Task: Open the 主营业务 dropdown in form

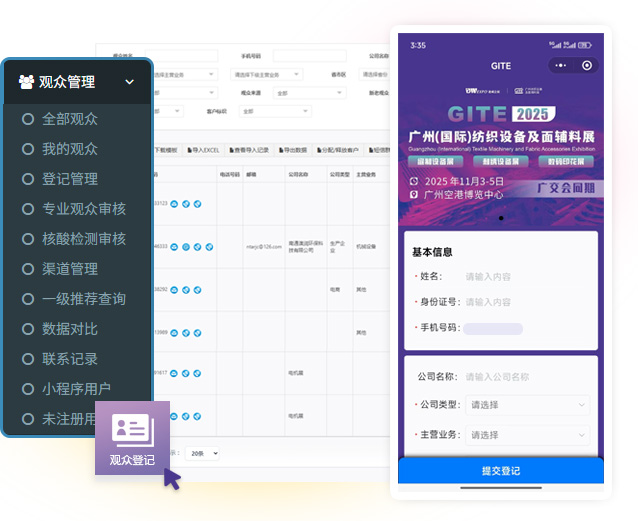Action: coord(527,435)
